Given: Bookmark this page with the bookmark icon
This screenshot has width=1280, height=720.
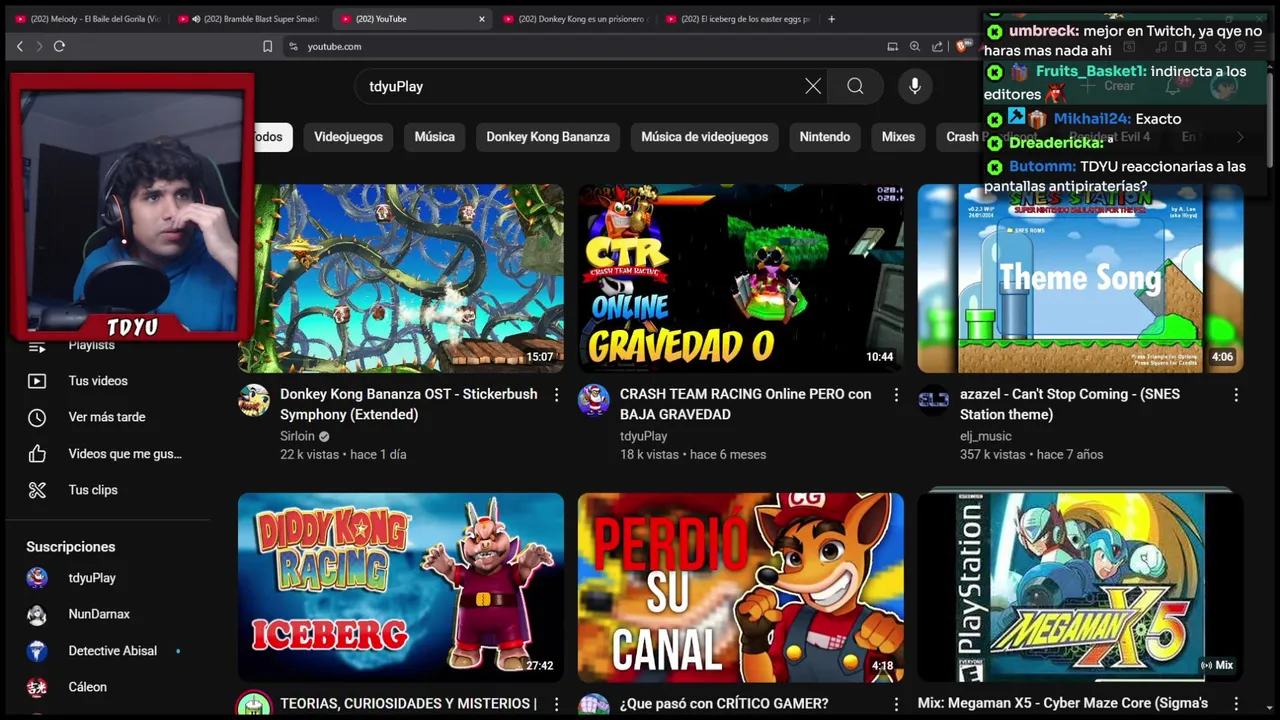Looking at the screenshot, I should click(267, 46).
